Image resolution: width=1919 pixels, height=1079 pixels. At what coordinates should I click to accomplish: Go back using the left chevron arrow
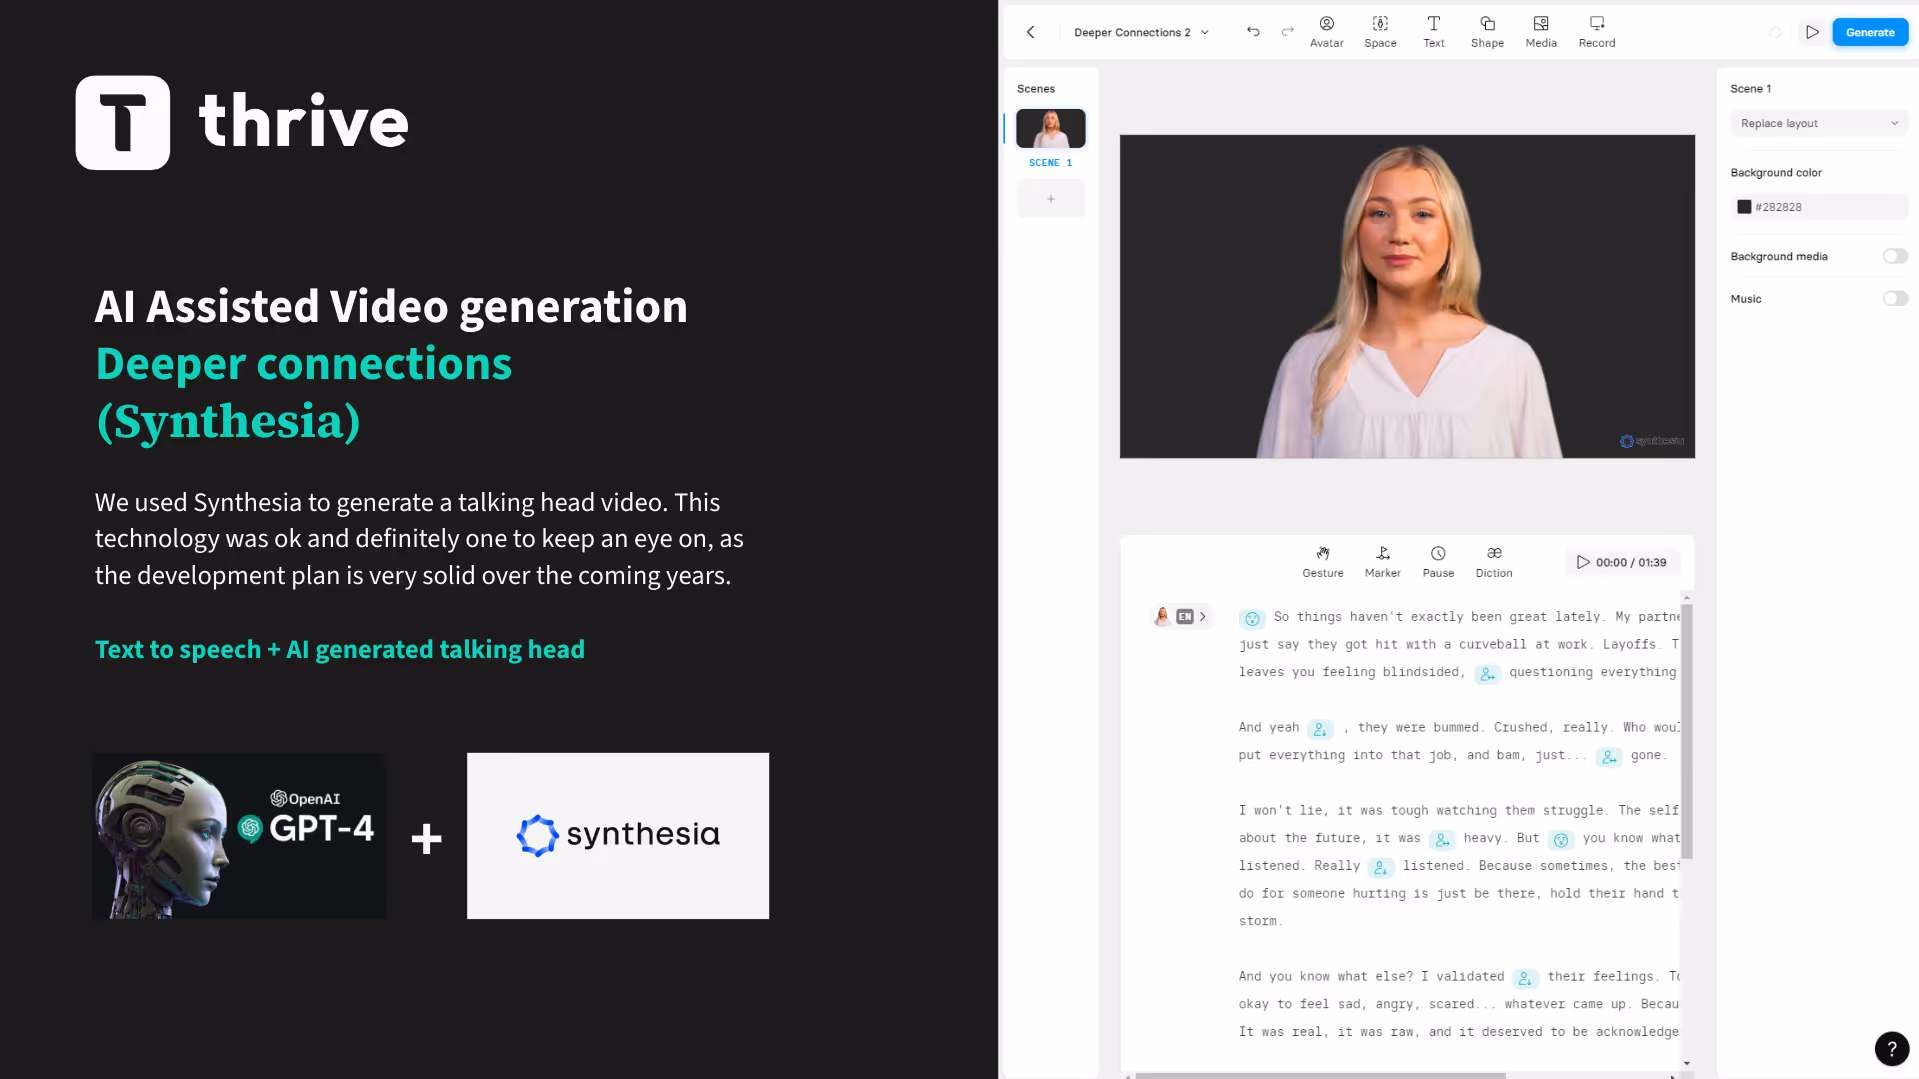pos(1030,32)
